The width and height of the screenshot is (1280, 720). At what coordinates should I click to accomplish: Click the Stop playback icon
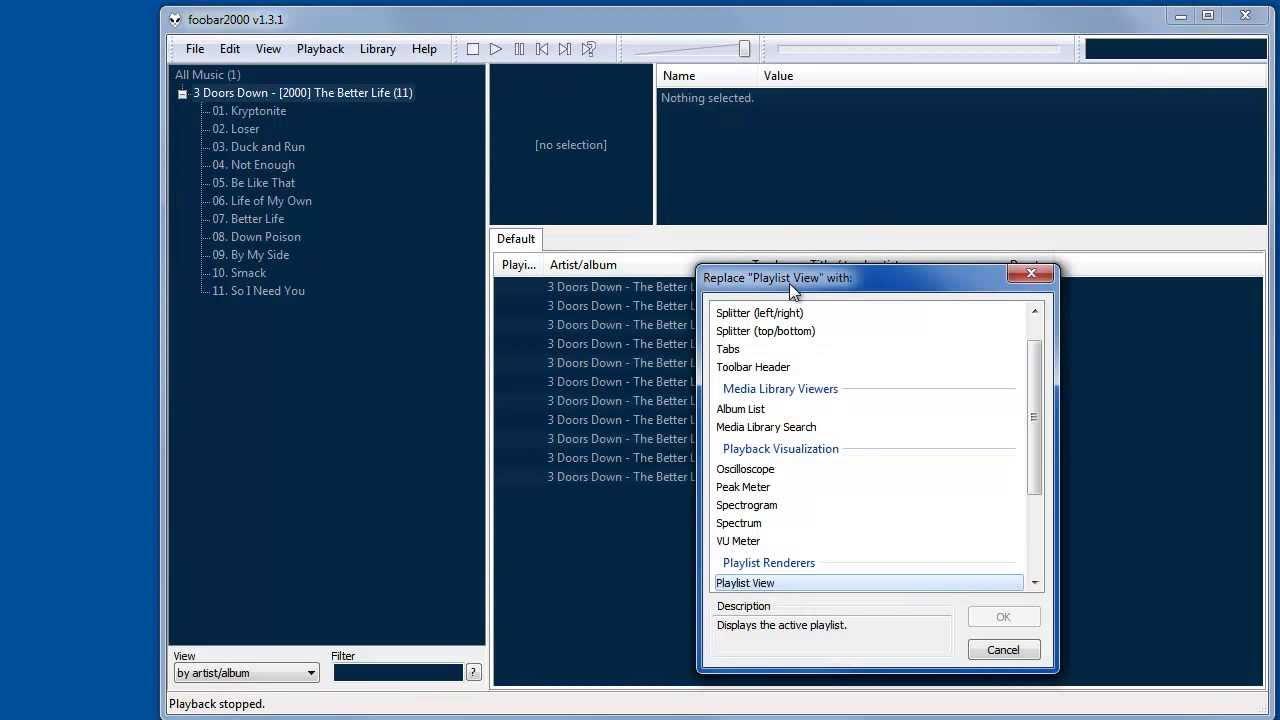[x=472, y=48]
